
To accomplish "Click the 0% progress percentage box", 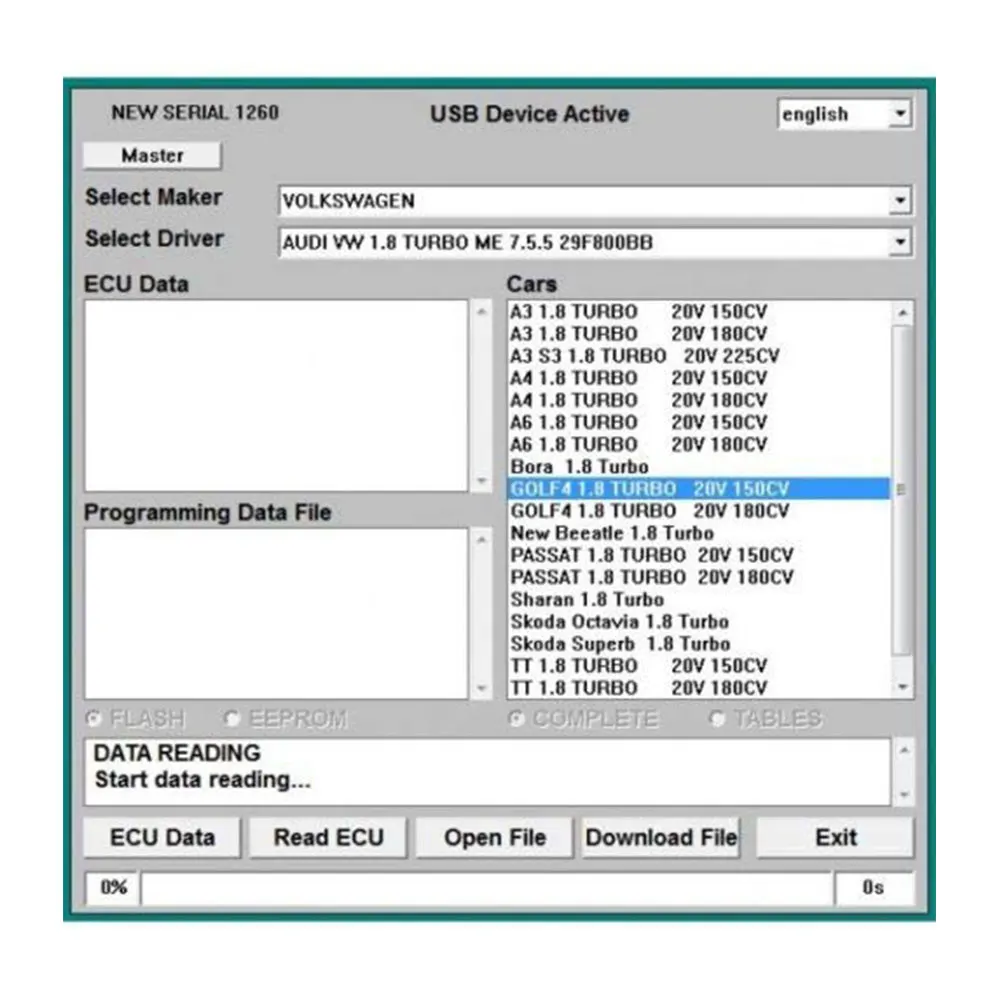I will pos(113,888).
